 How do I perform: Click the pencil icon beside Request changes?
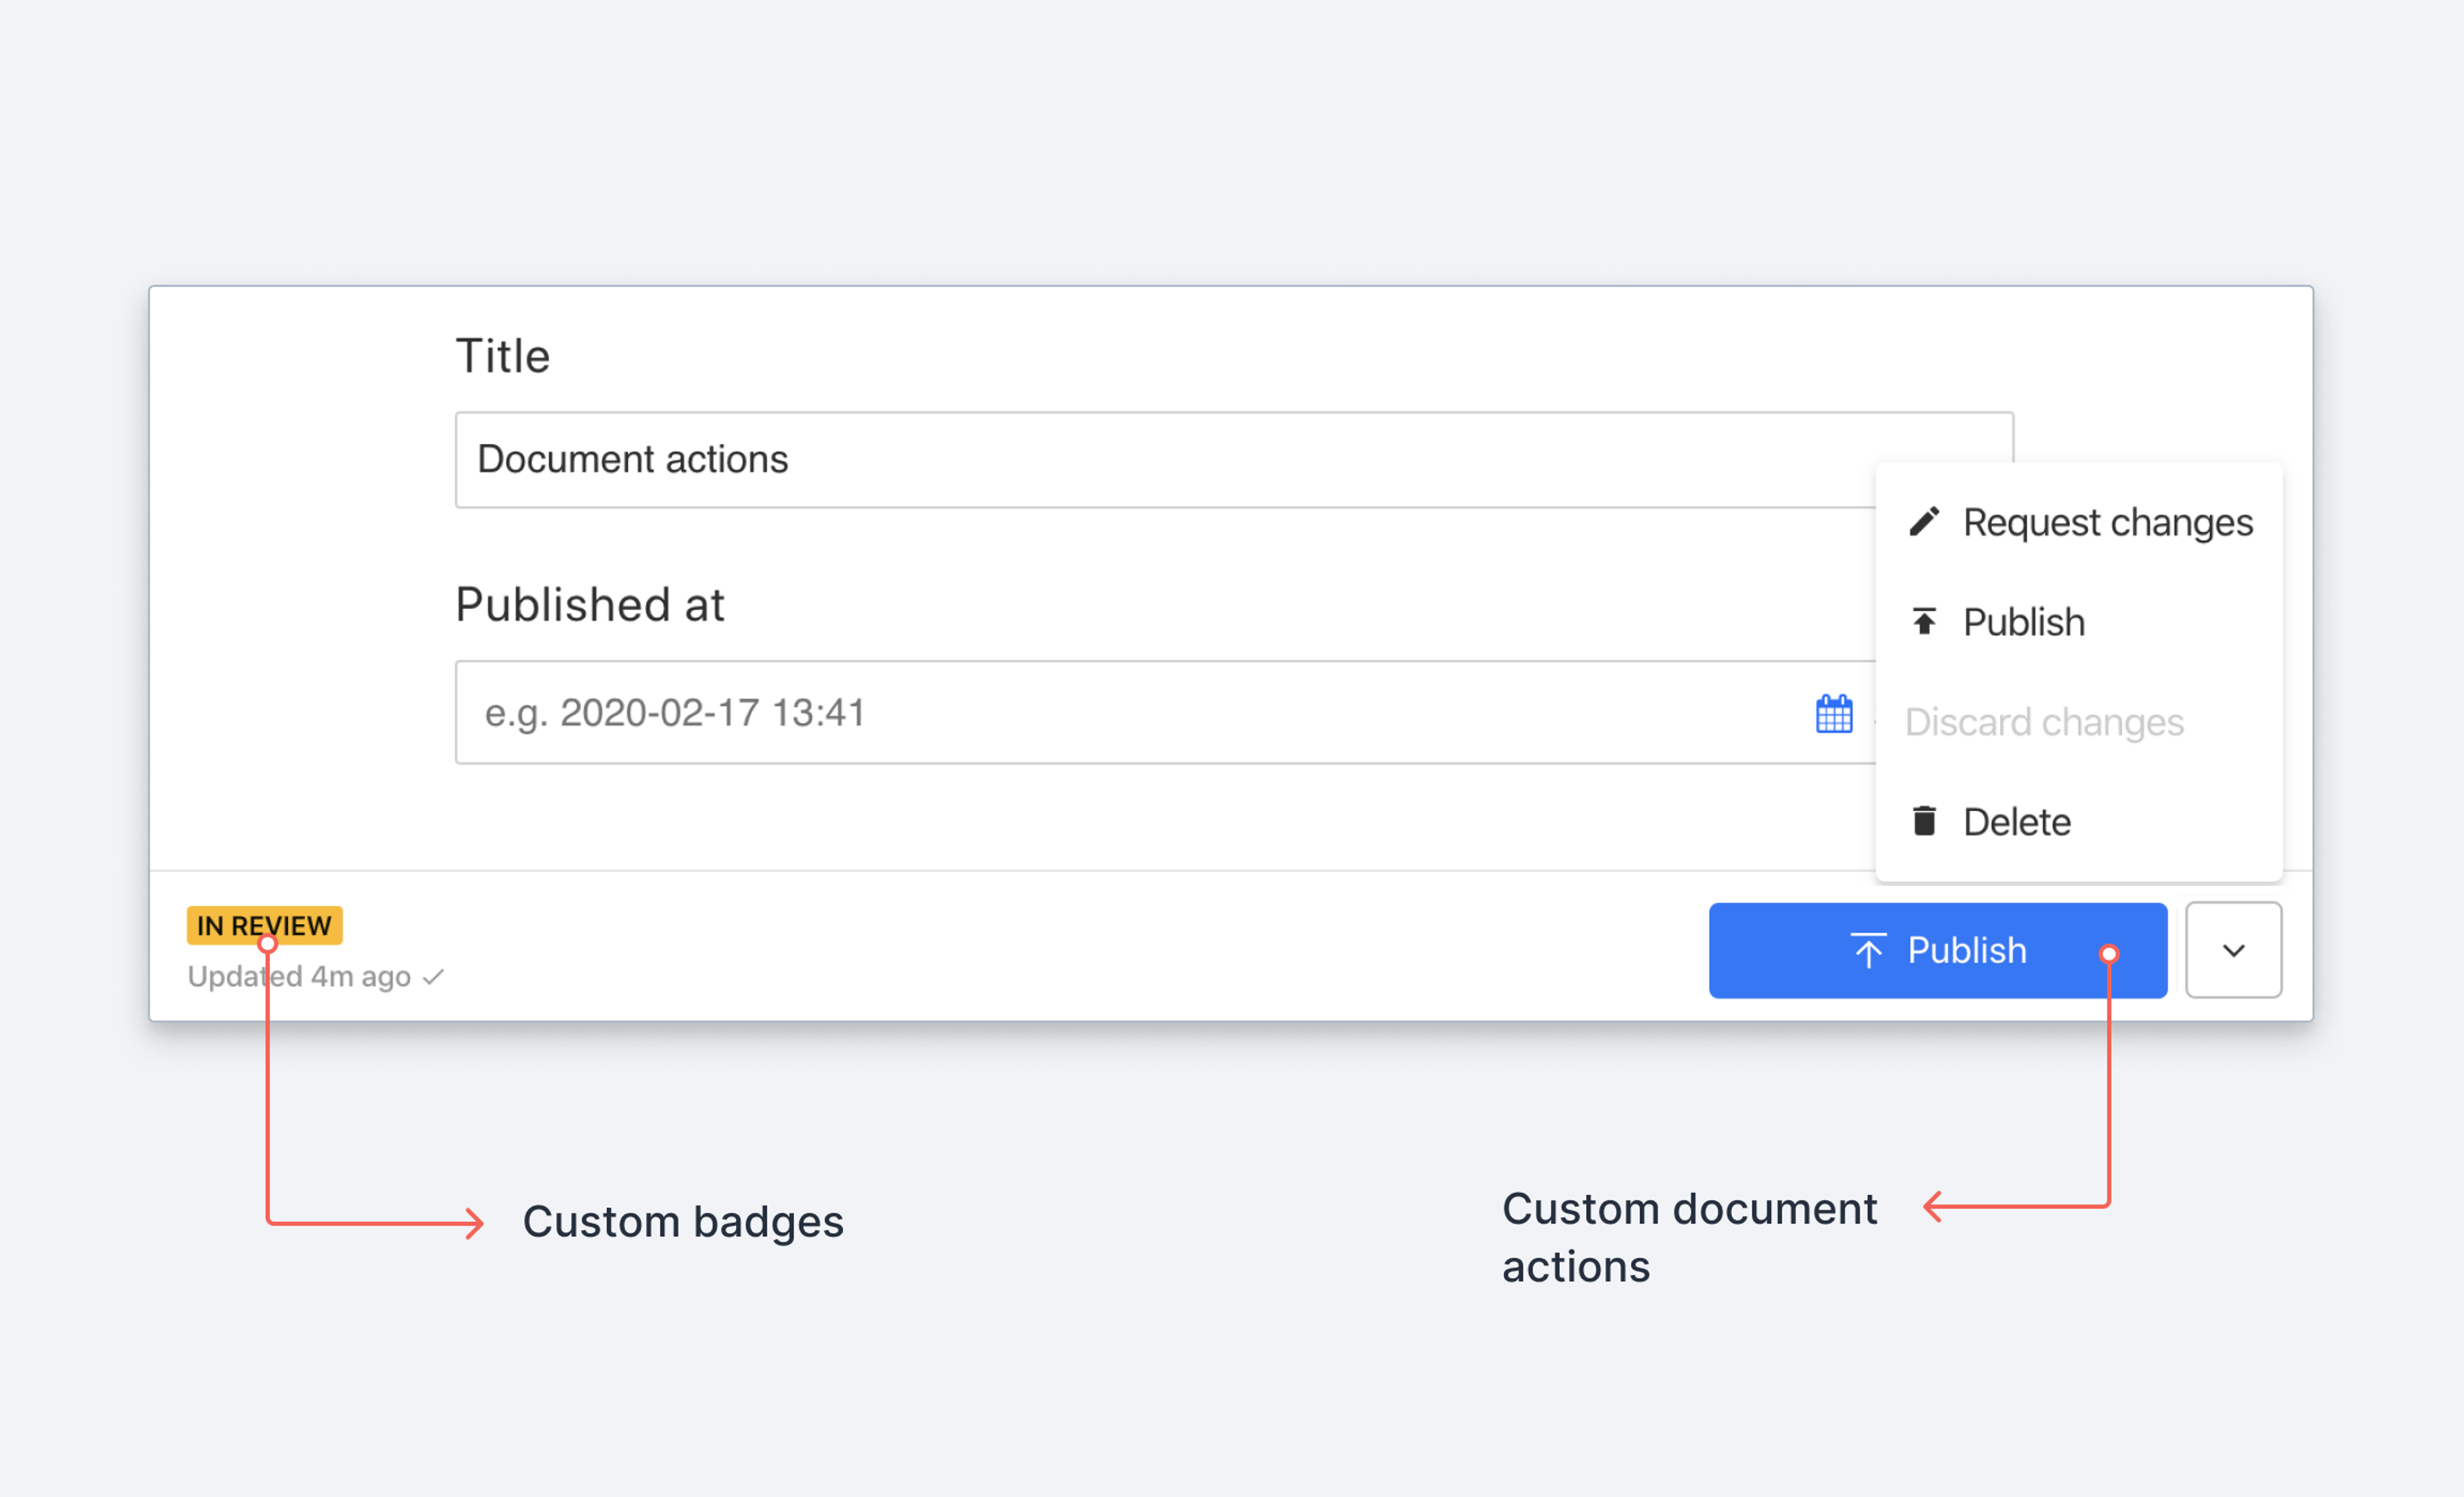click(1924, 522)
